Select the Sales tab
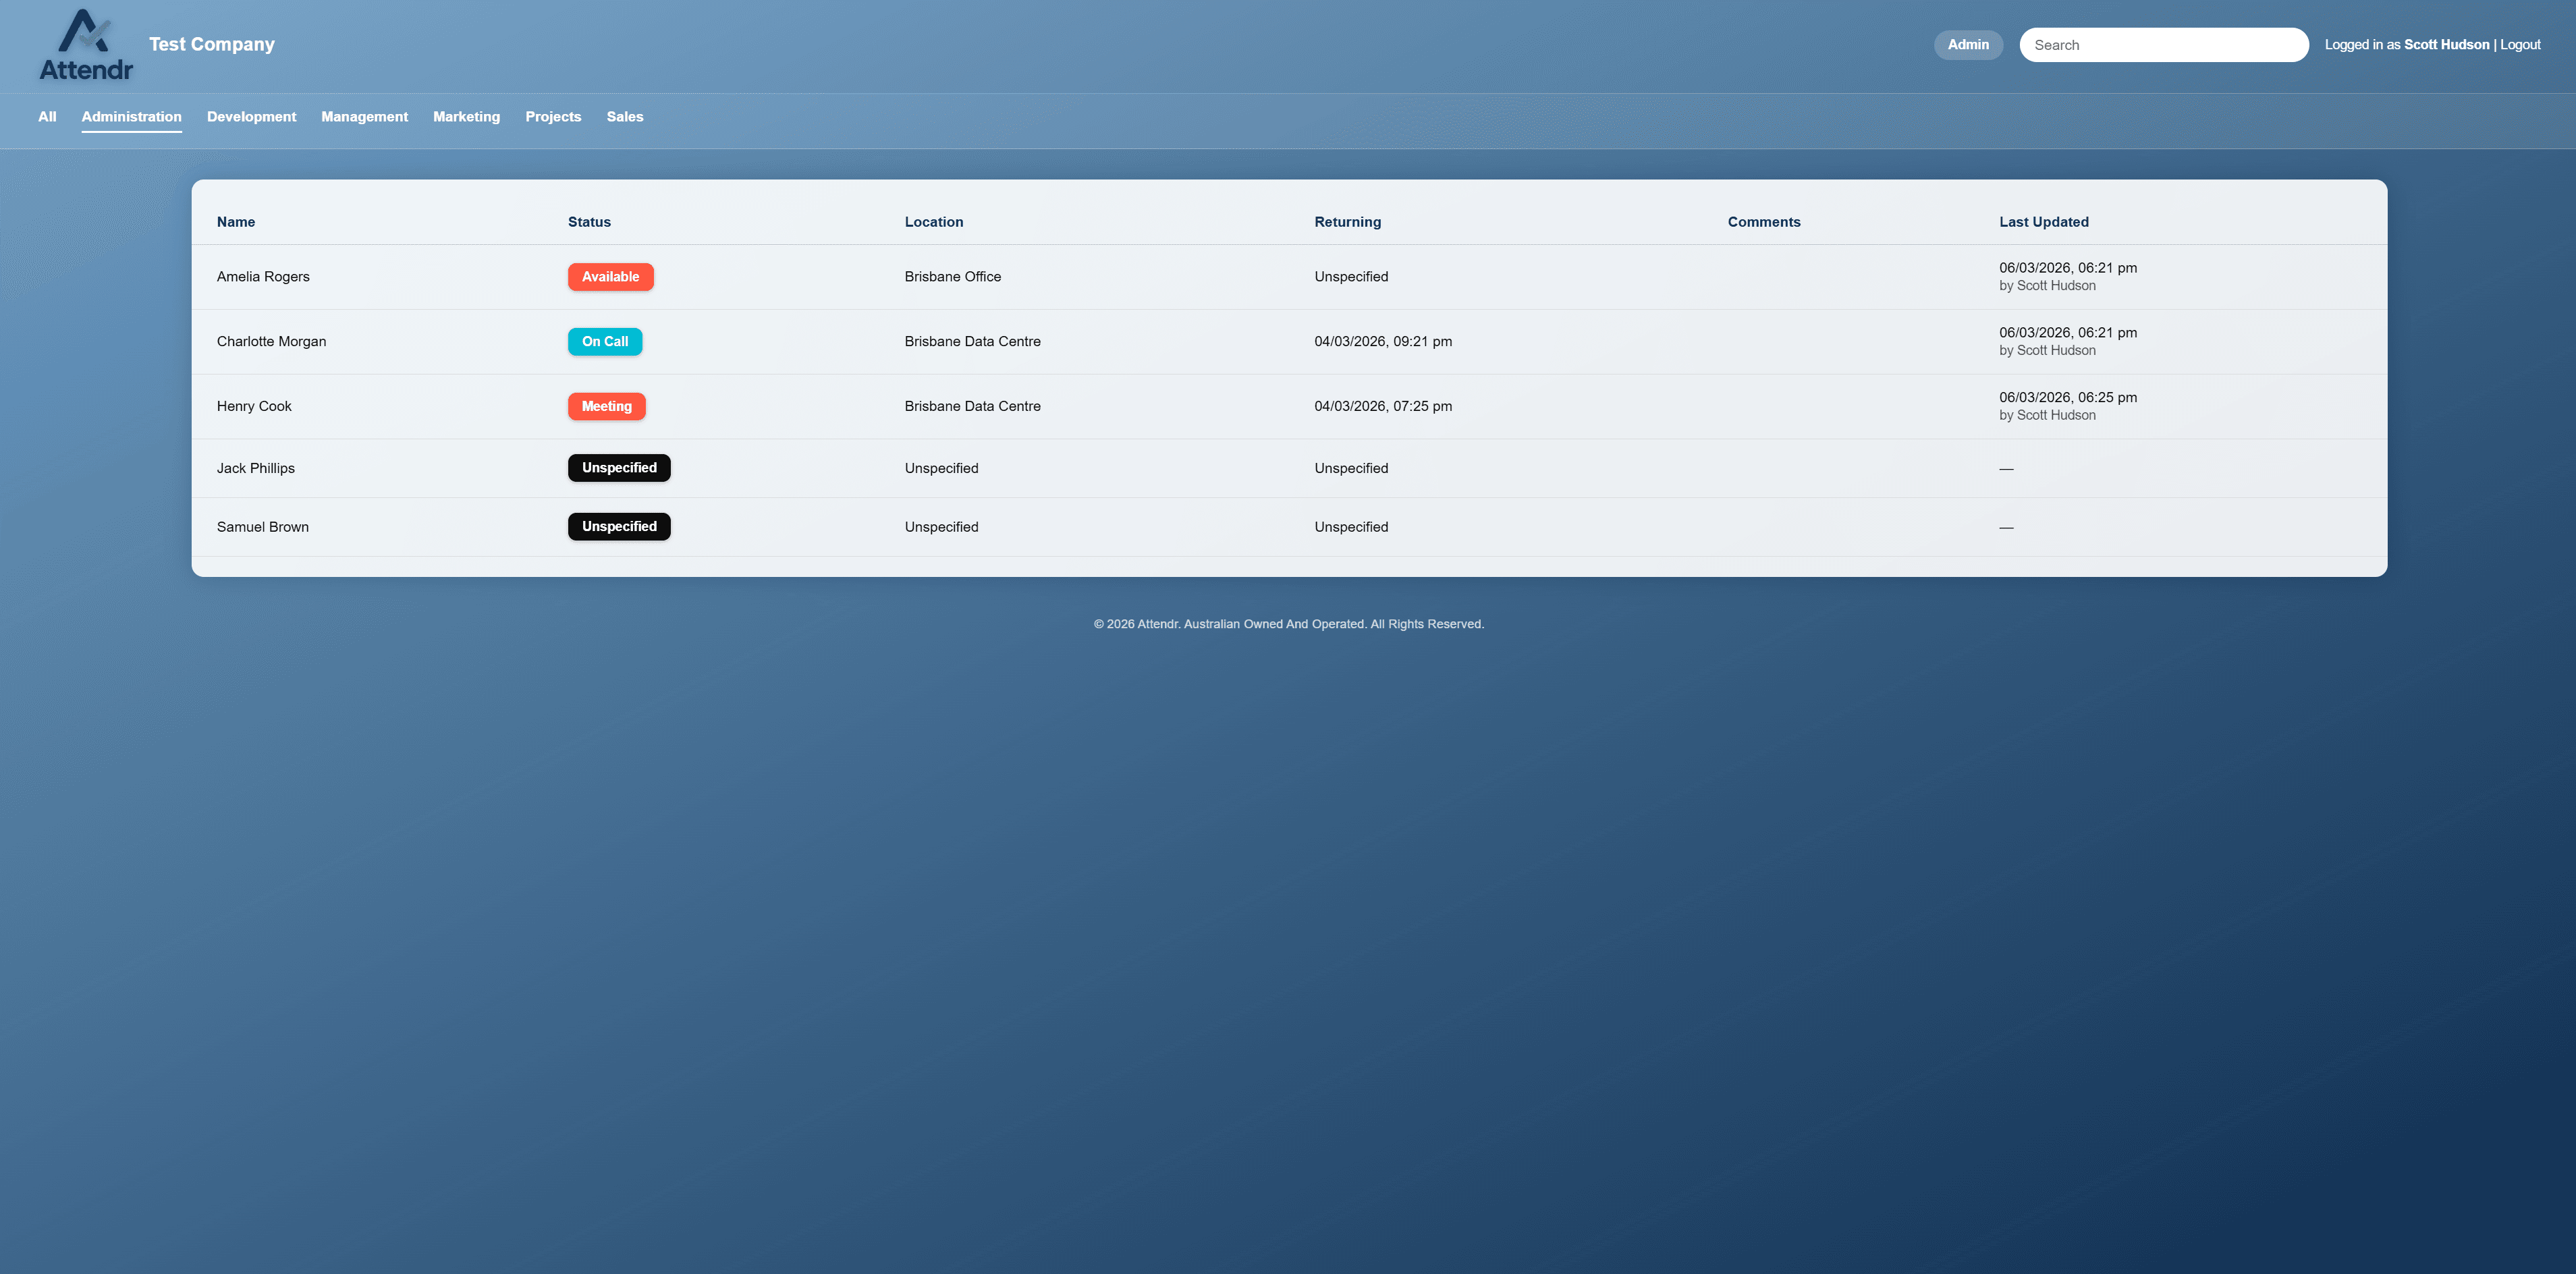 point(625,117)
